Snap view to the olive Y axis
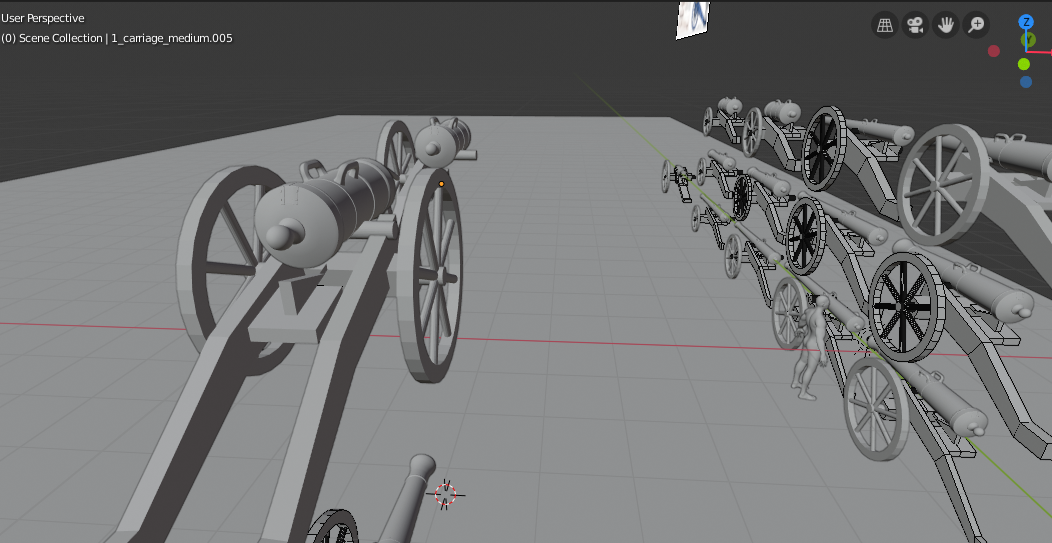The height and width of the screenshot is (543, 1052). tap(1028, 40)
